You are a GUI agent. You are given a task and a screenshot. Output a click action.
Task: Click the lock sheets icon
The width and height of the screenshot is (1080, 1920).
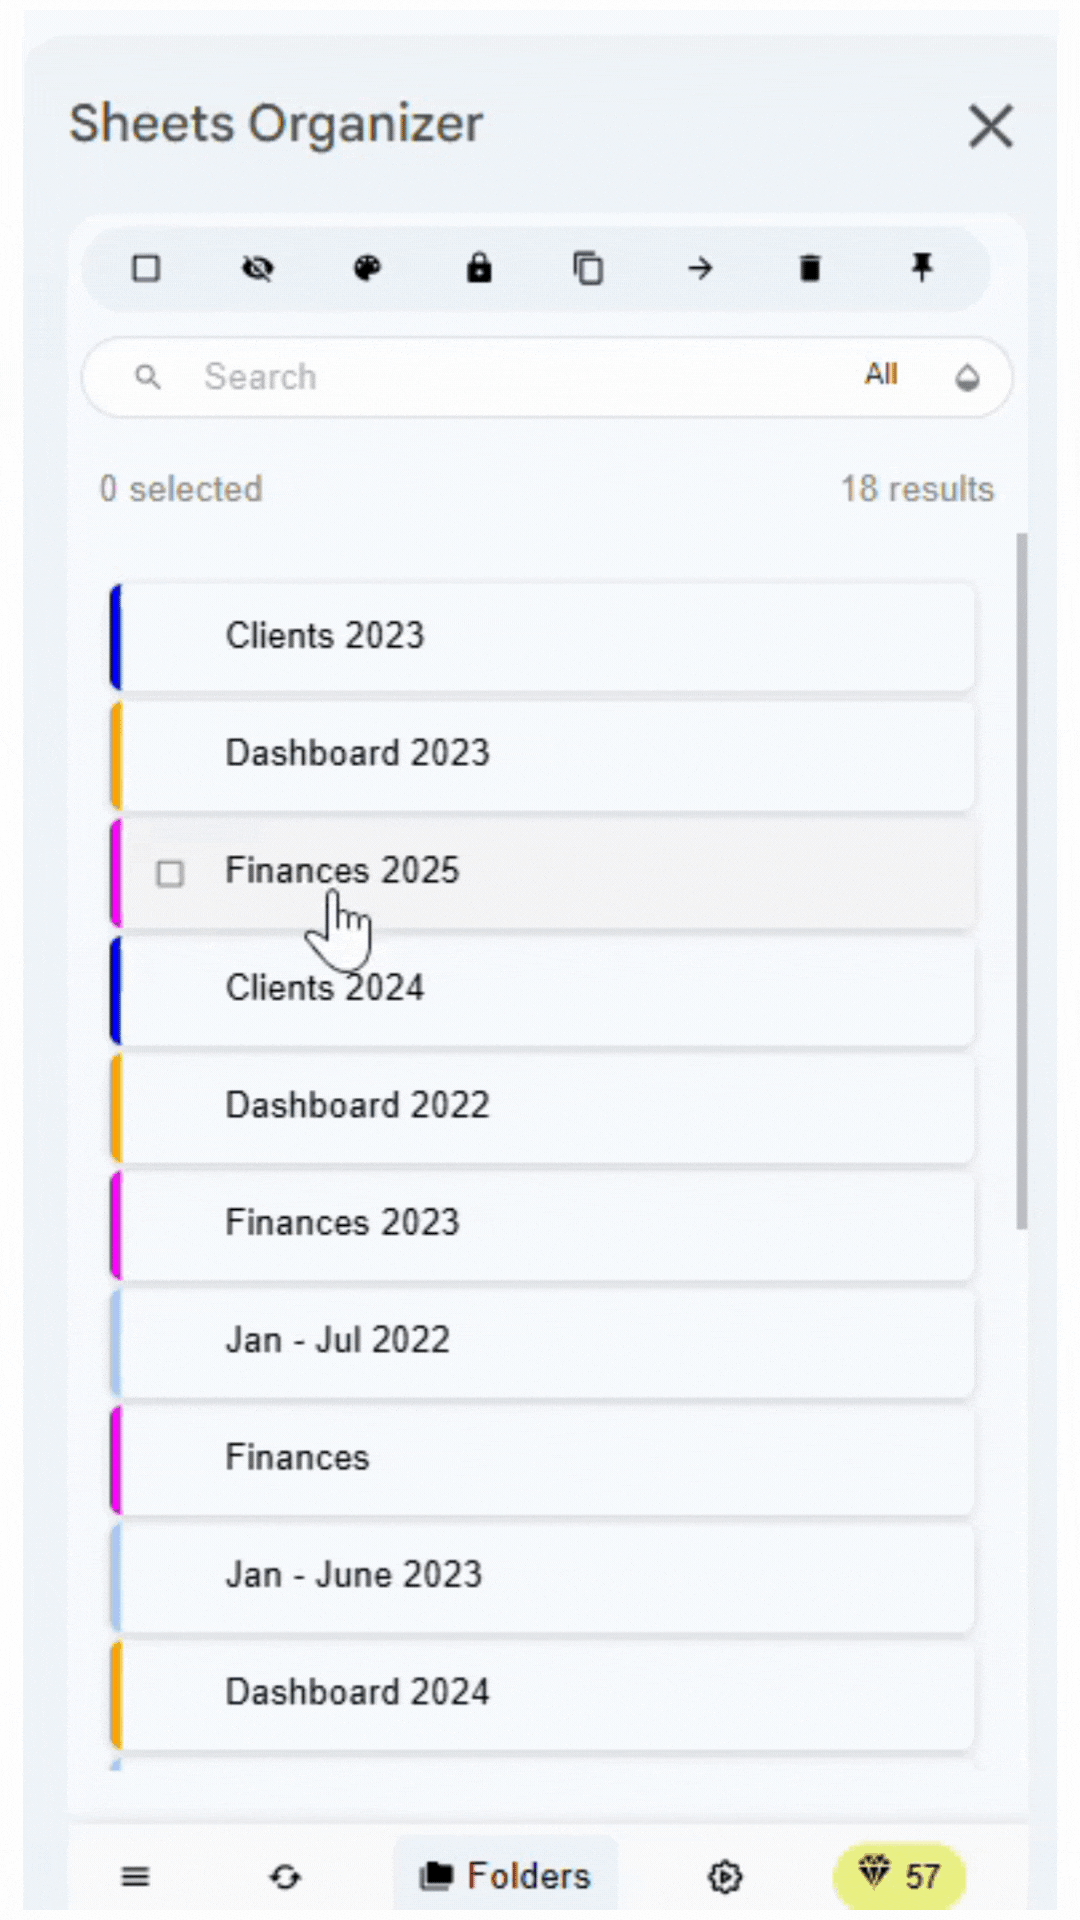pyautogui.click(x=479, y=268)
